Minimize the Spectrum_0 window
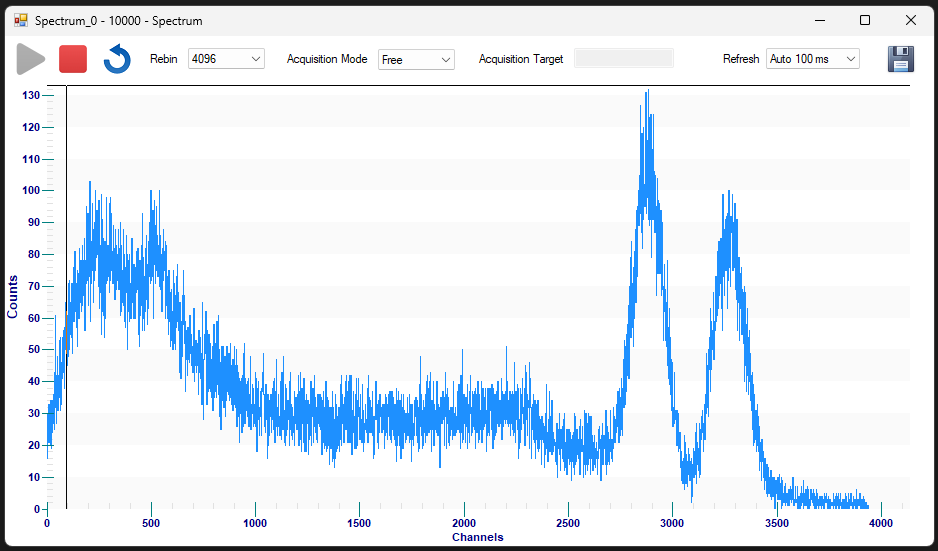This screenshot has height=551, width=938. 820,20
